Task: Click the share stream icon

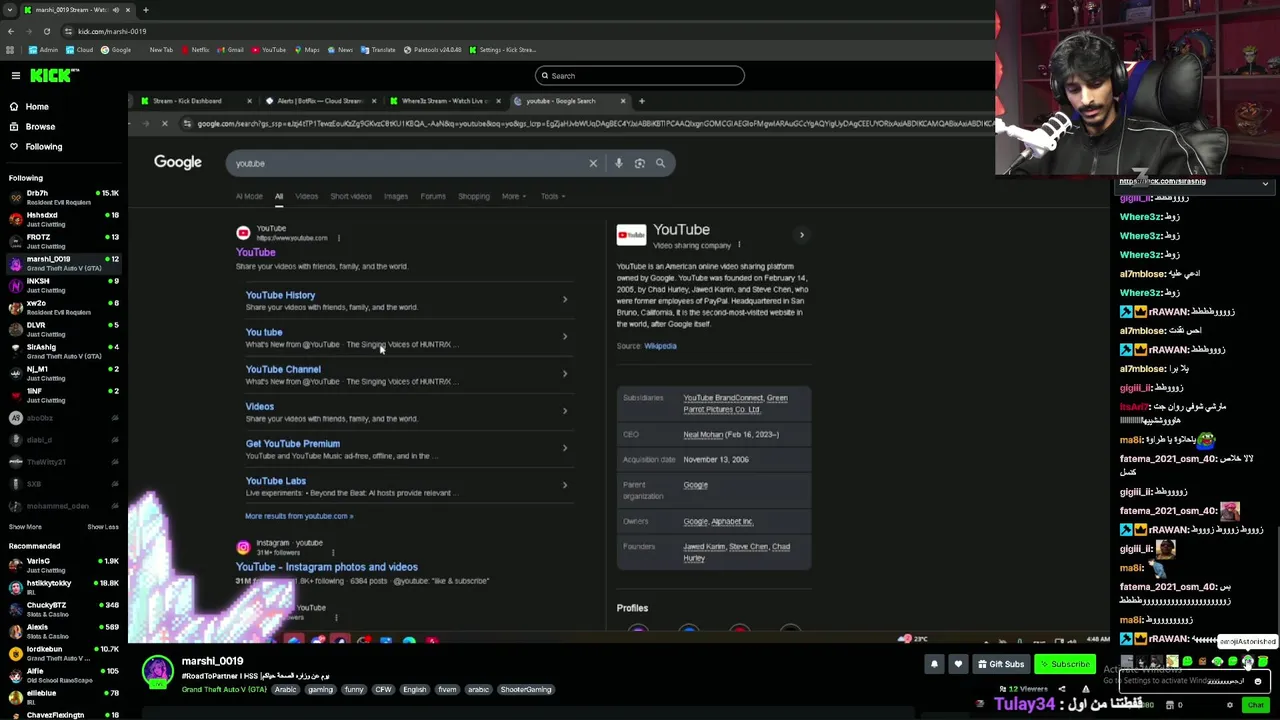Action: [x=1062, y=689]
